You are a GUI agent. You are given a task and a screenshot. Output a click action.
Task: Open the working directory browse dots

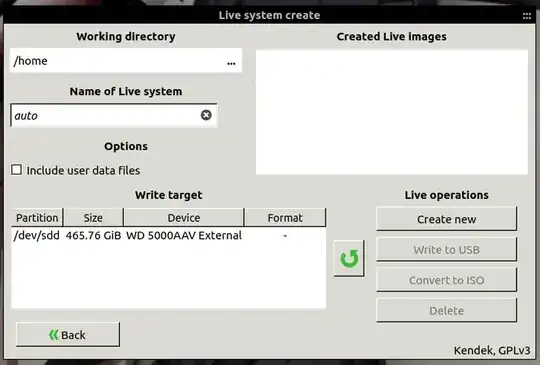point(231,63)
